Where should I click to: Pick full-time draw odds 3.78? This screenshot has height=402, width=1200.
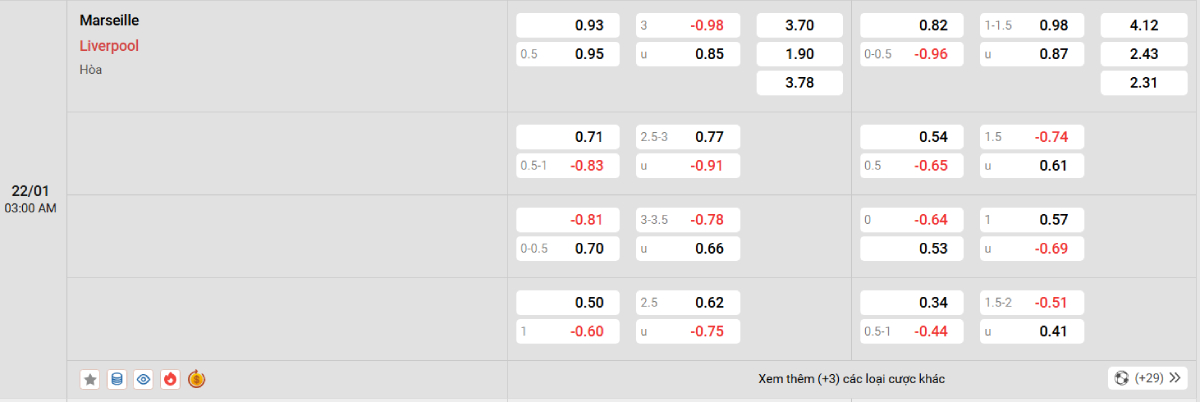(799, 83)
